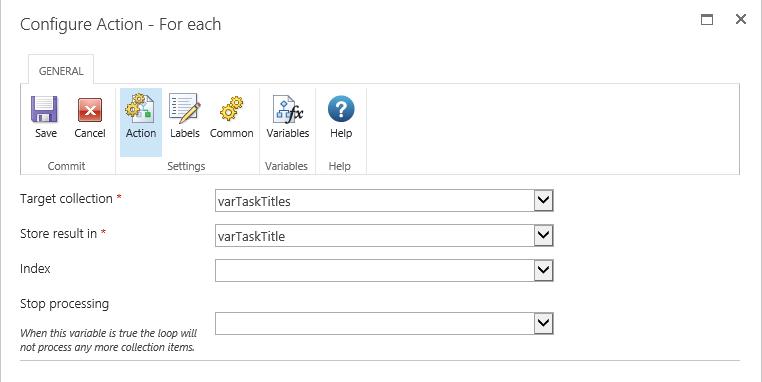This screenshot has width=762, height=382.
Task: Maximize the Configure Action dialog
Action: pos(707,19)
